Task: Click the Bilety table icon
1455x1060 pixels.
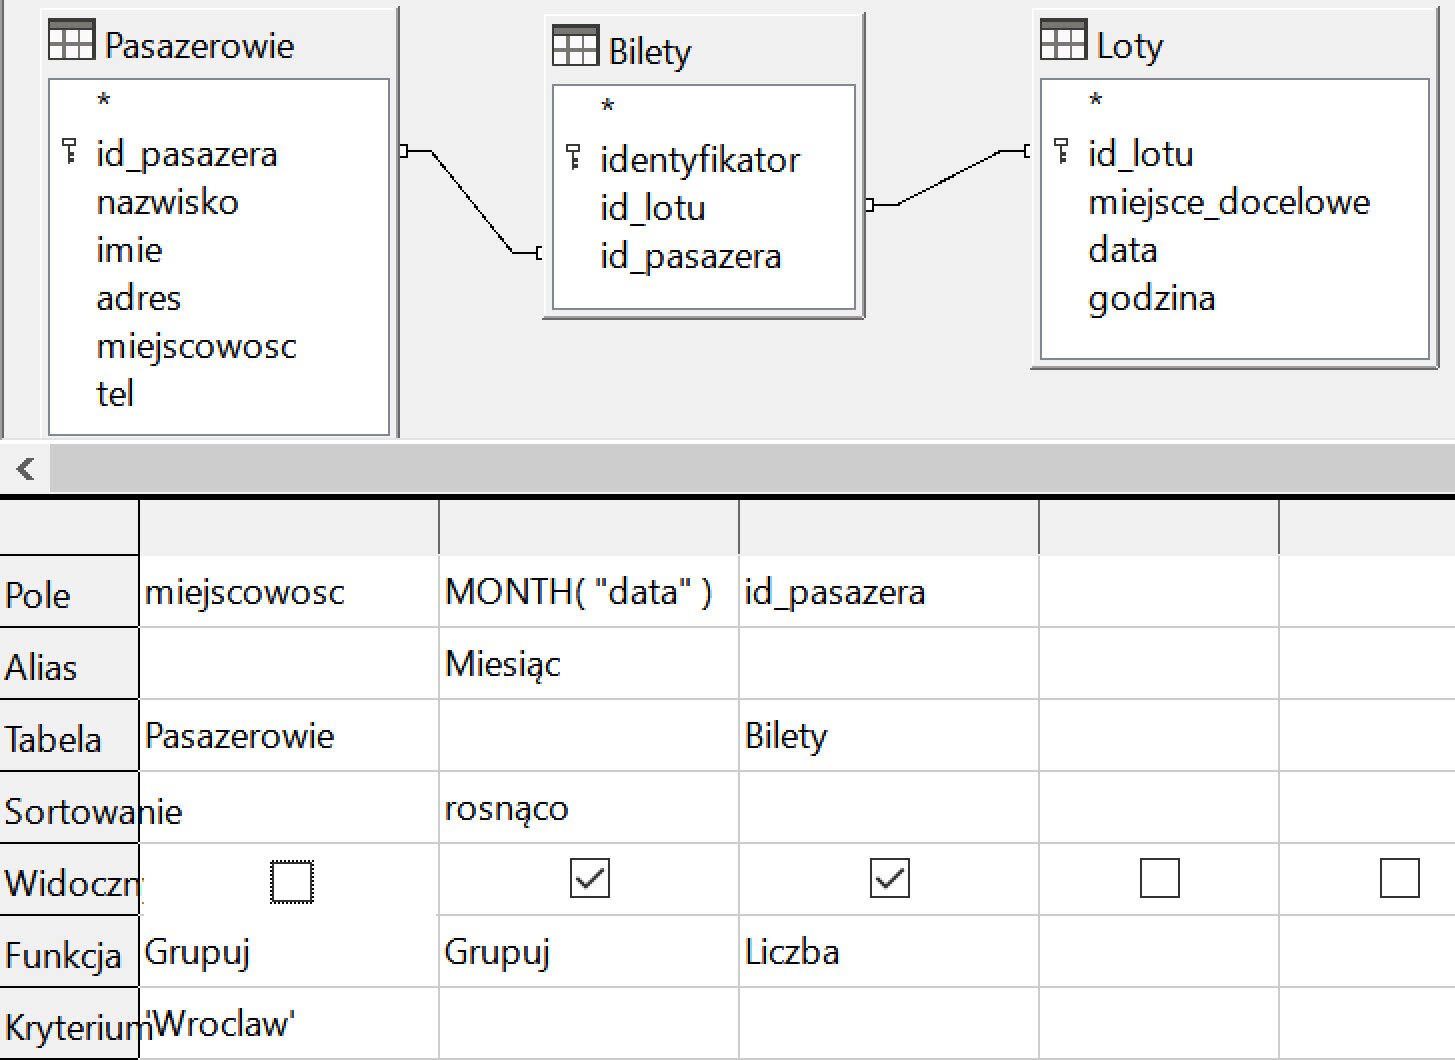Action: 575,47
